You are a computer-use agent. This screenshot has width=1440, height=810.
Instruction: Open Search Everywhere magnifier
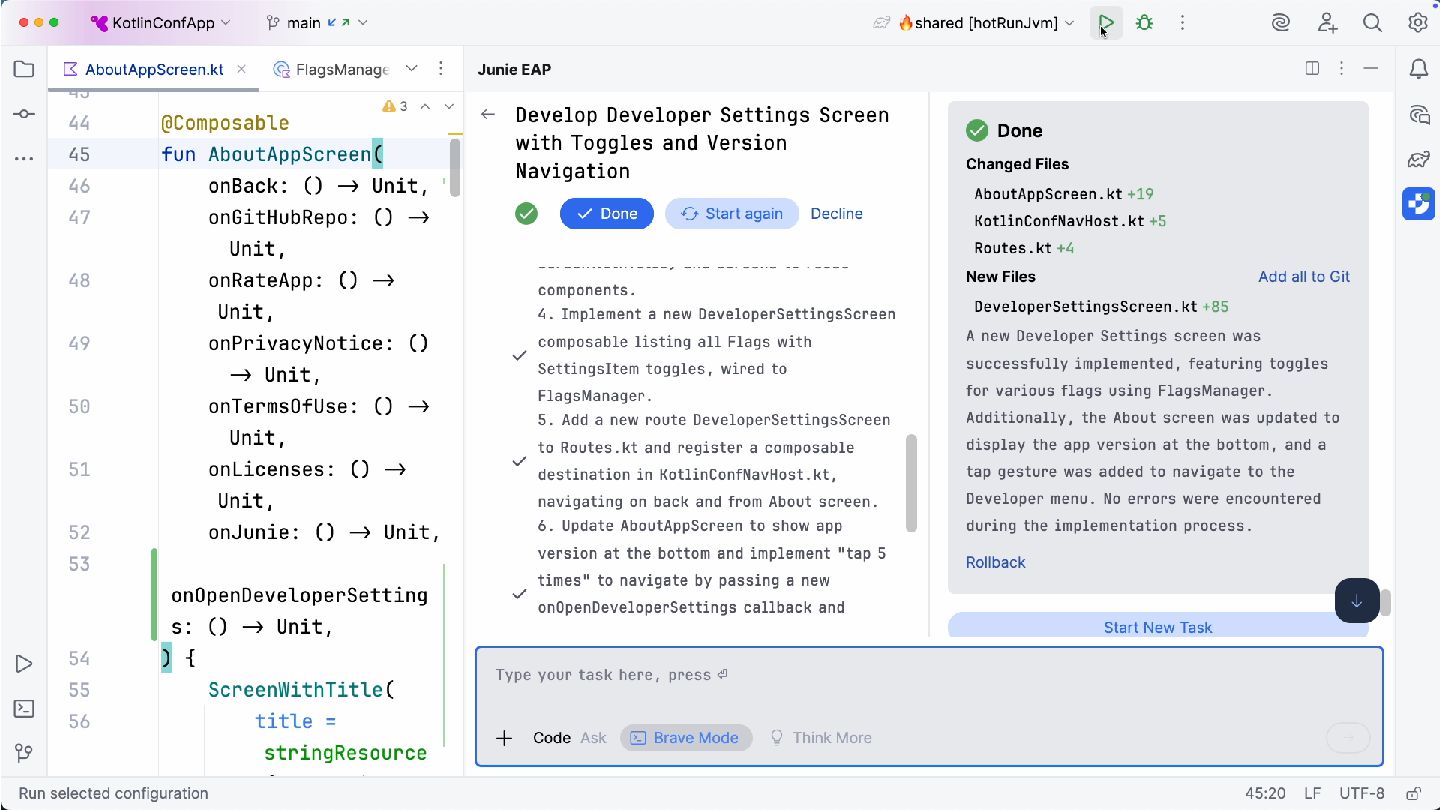pos(1373,22)
